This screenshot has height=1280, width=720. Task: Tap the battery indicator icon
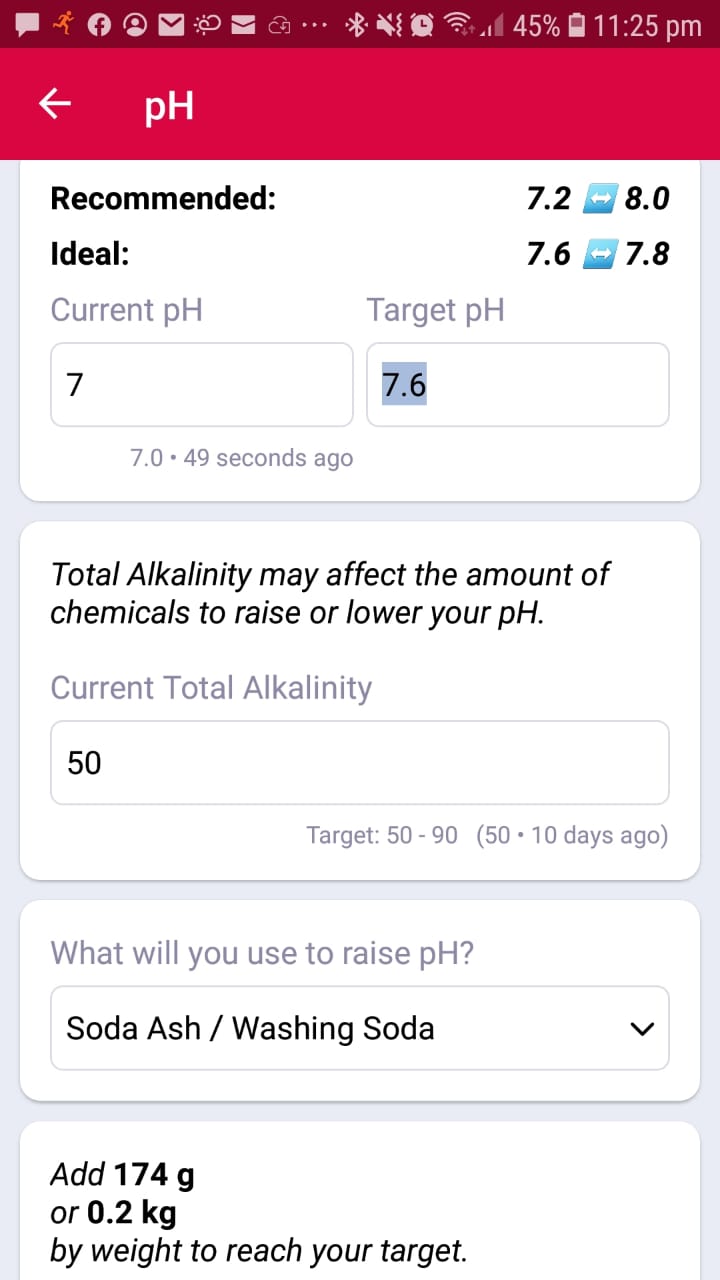[577, 26]
